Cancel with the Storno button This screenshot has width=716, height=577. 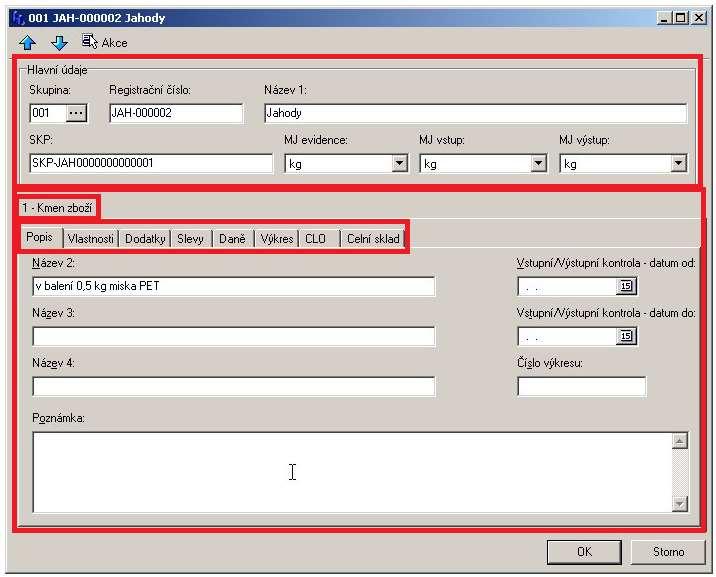(669, 552)
